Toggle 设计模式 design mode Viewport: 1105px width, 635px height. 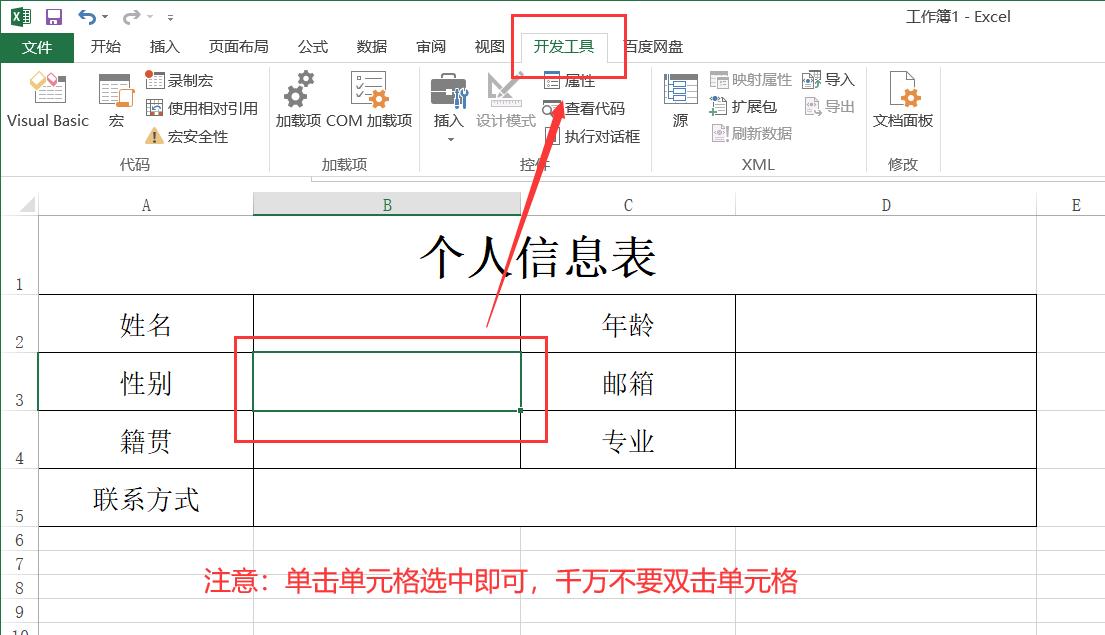505,100
